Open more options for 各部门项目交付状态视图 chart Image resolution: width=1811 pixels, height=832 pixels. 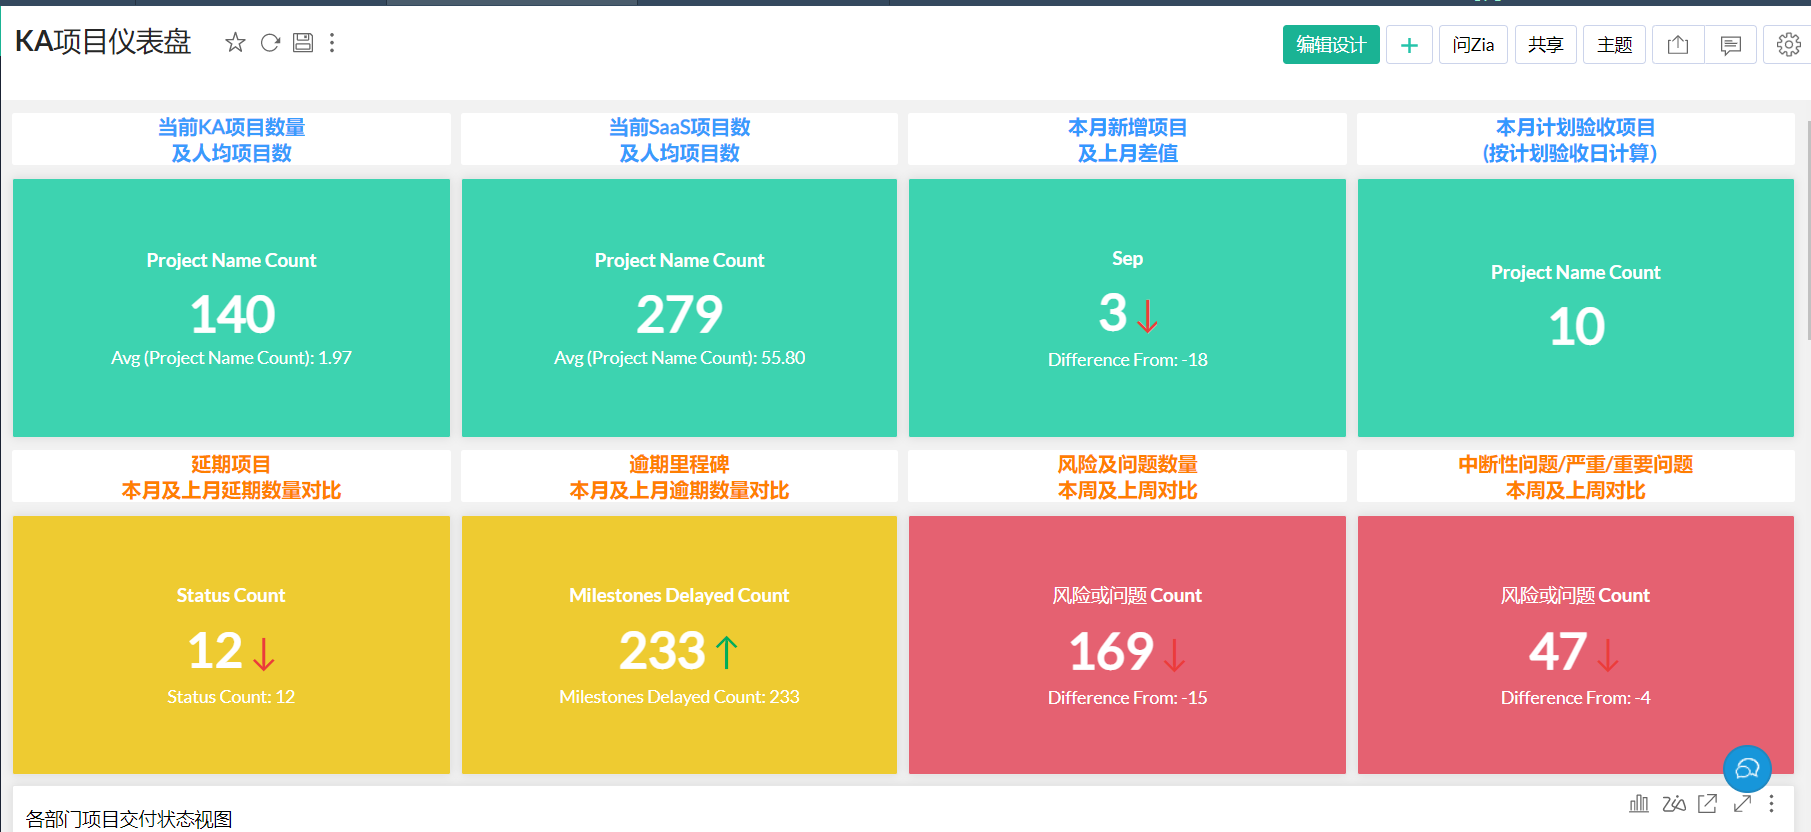coord(1771,803)
